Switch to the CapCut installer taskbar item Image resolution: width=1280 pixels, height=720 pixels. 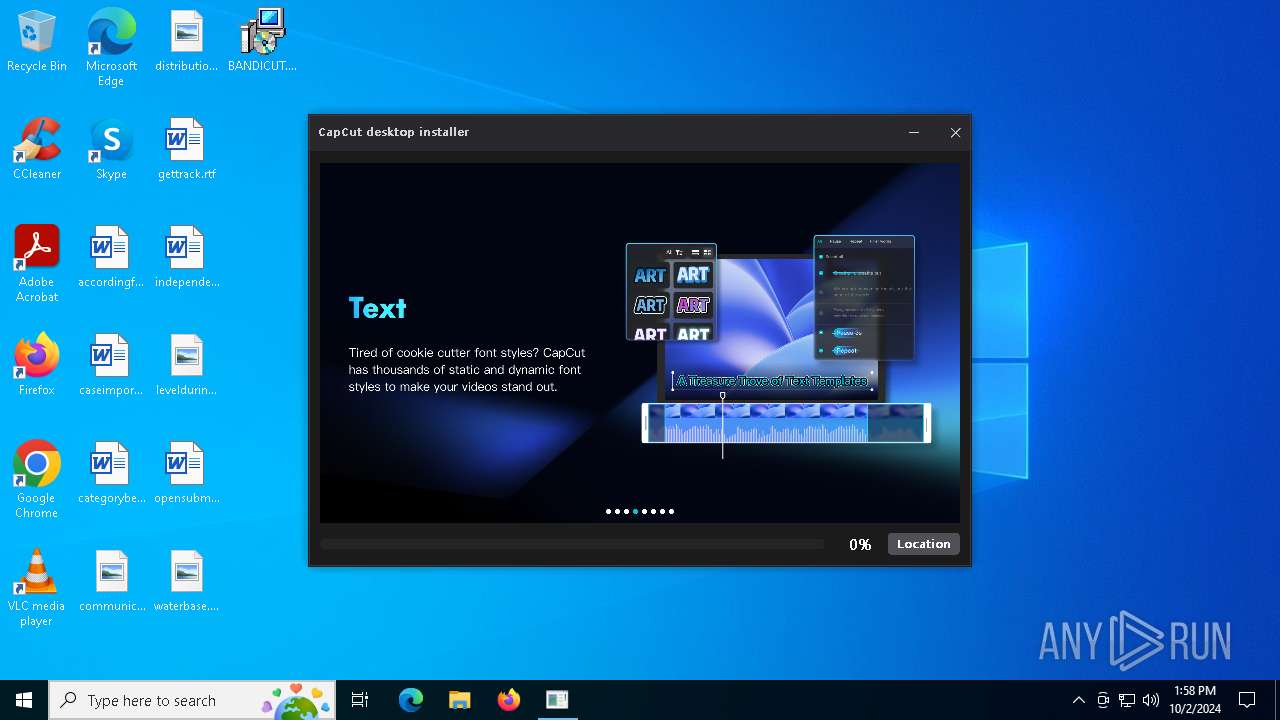[557, 700]
